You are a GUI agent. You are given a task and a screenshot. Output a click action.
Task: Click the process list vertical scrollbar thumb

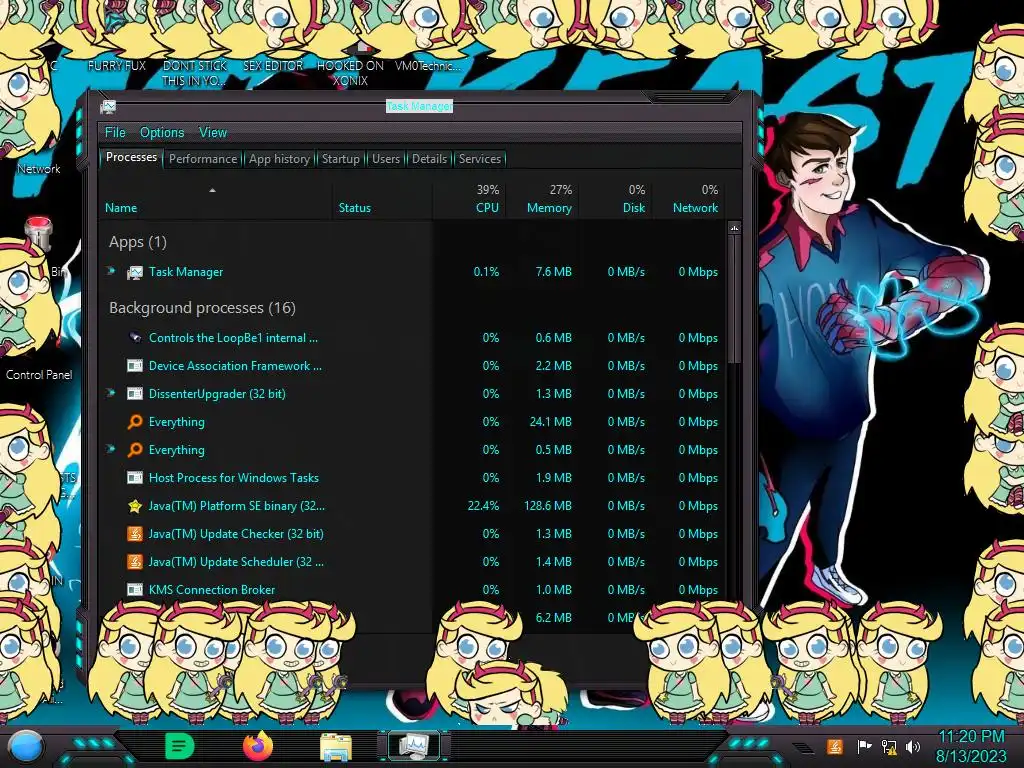tap(734, 299)
